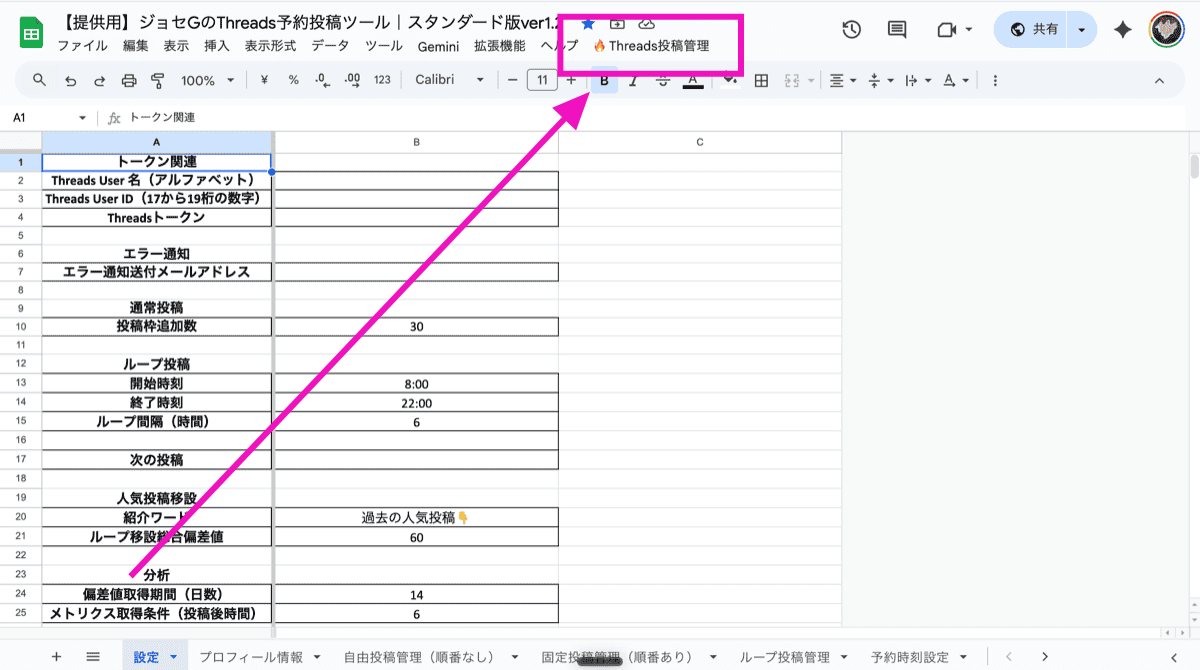Open the borders tool

click(x=761, y=80)
